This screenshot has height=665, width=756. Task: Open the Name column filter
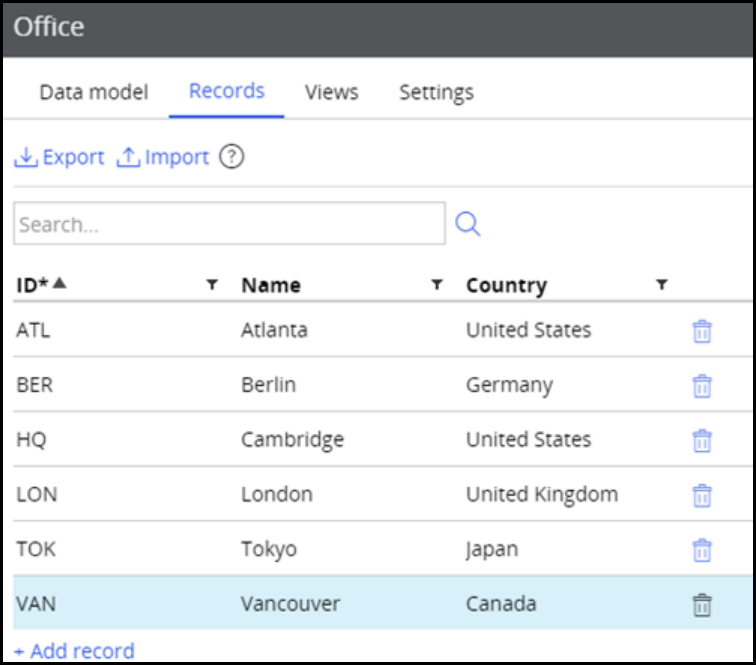(437, 285)
